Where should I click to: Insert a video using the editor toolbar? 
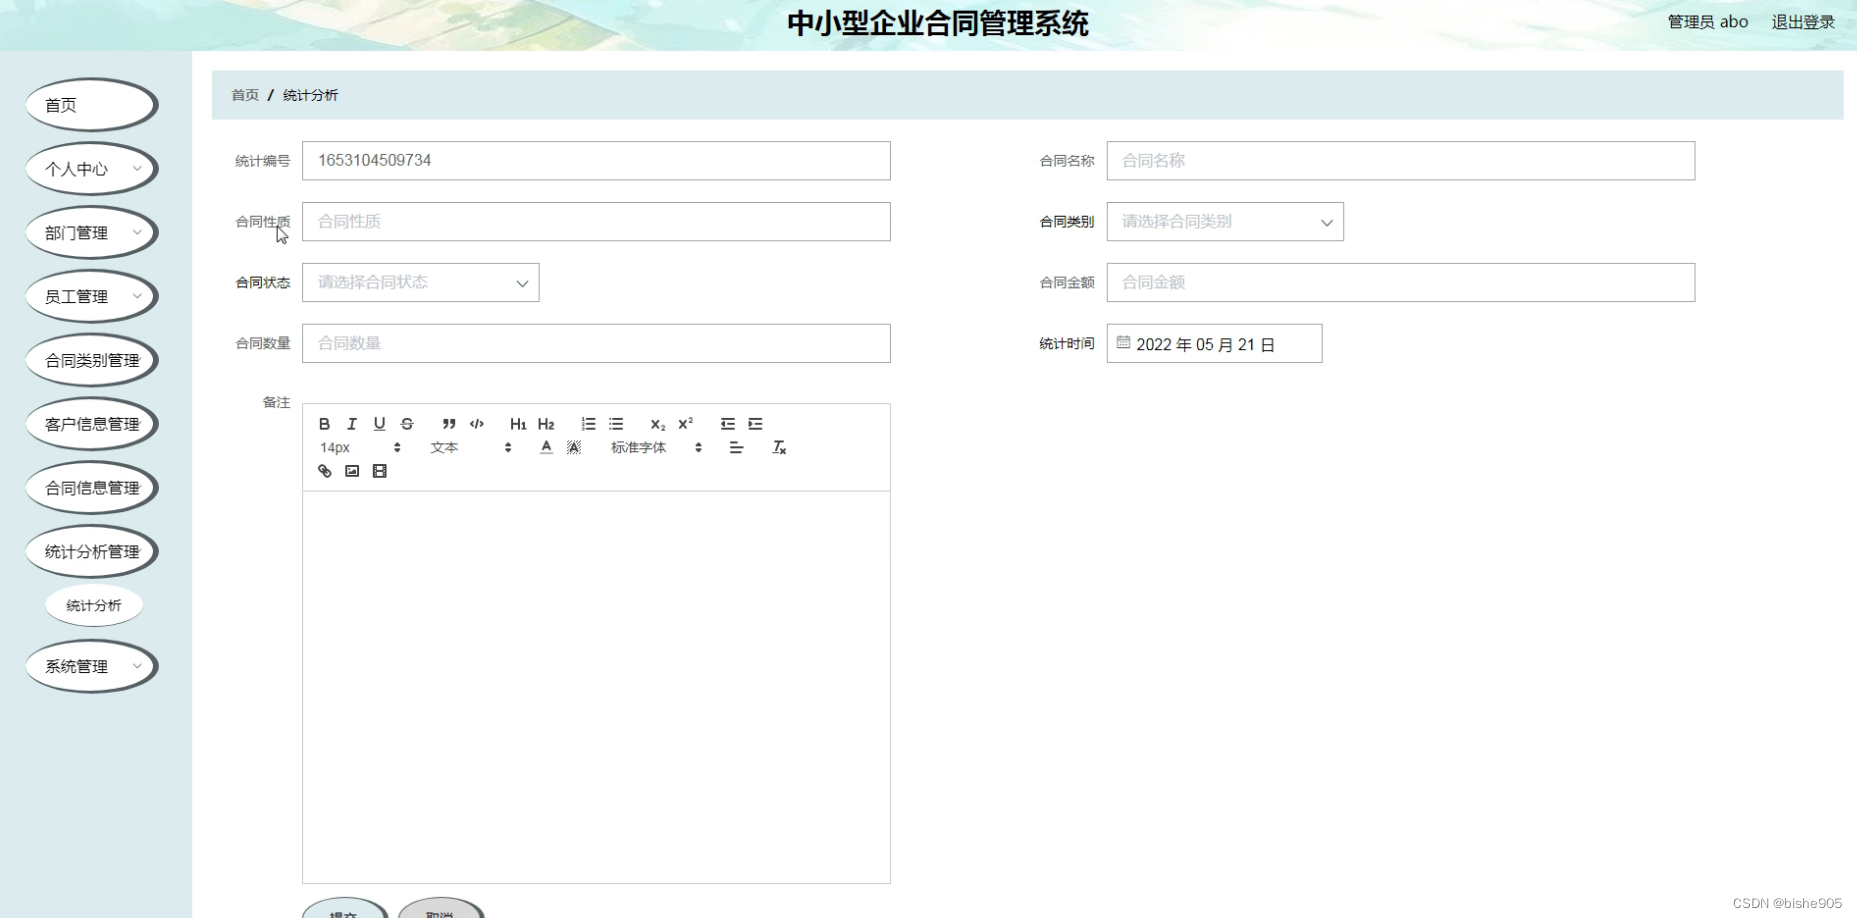click(x=379, y=470)
